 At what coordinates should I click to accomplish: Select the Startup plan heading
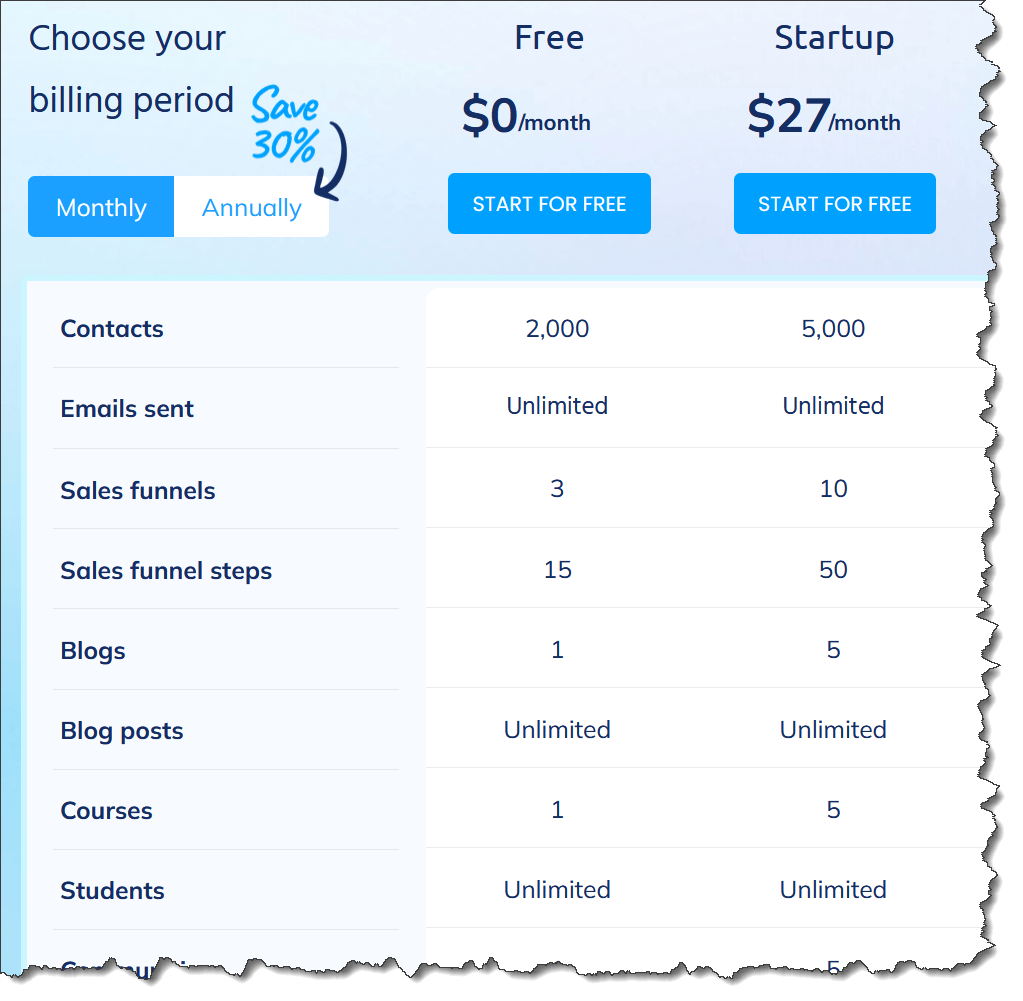[834, 38]
